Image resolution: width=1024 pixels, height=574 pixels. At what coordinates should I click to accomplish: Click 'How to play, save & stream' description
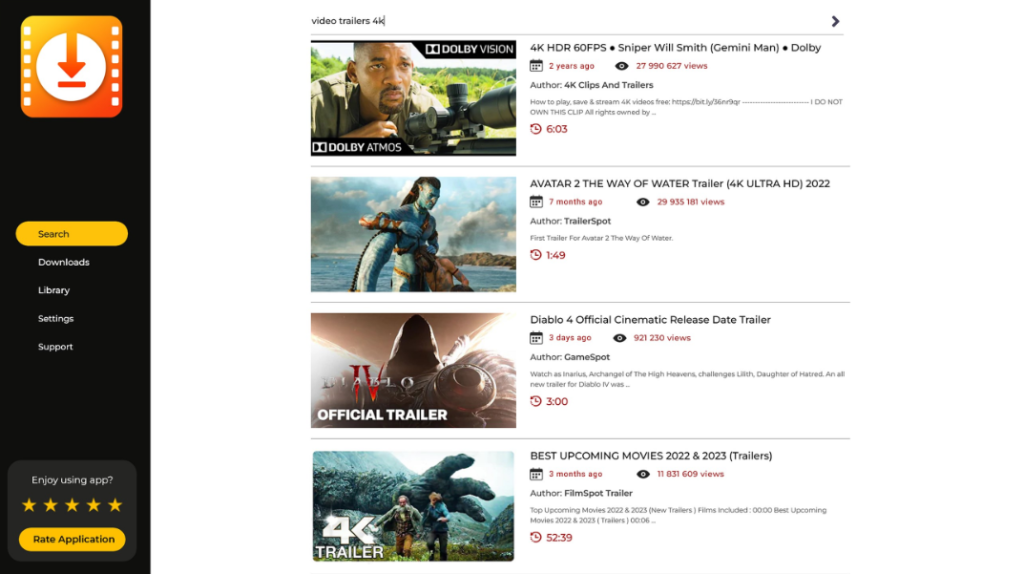coord(686,107)
